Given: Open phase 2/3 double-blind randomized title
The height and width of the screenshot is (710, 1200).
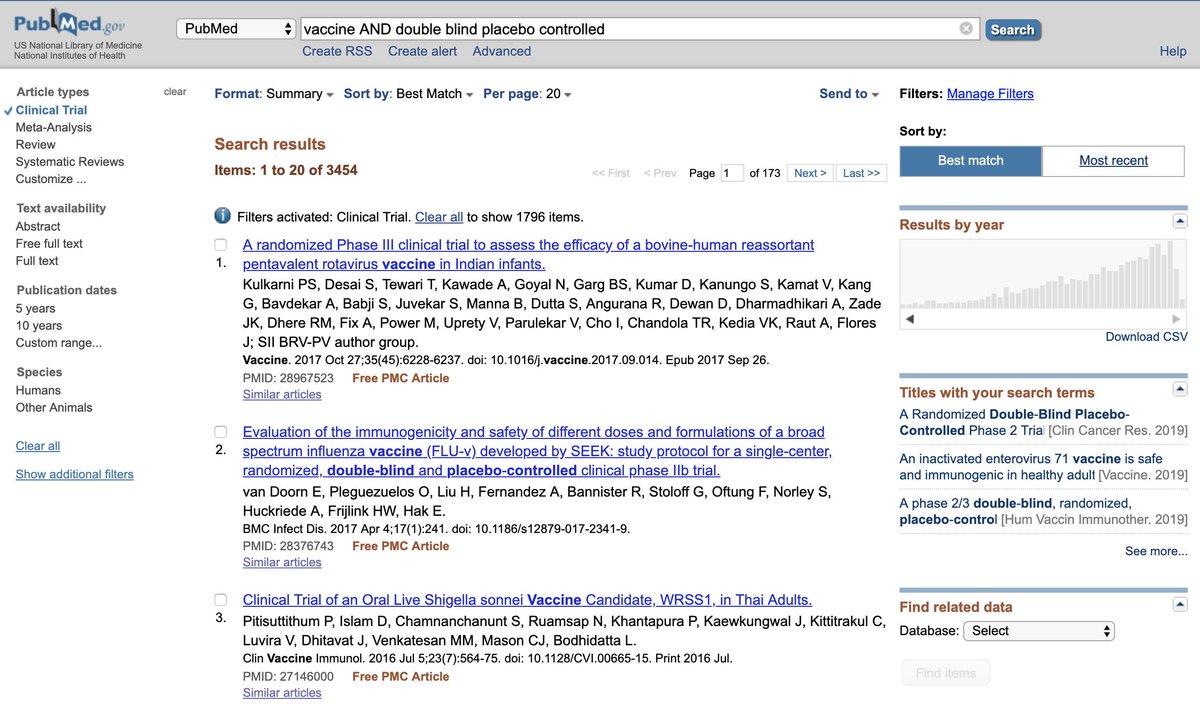Looking at the screenshot, I should pos(1015,511).
